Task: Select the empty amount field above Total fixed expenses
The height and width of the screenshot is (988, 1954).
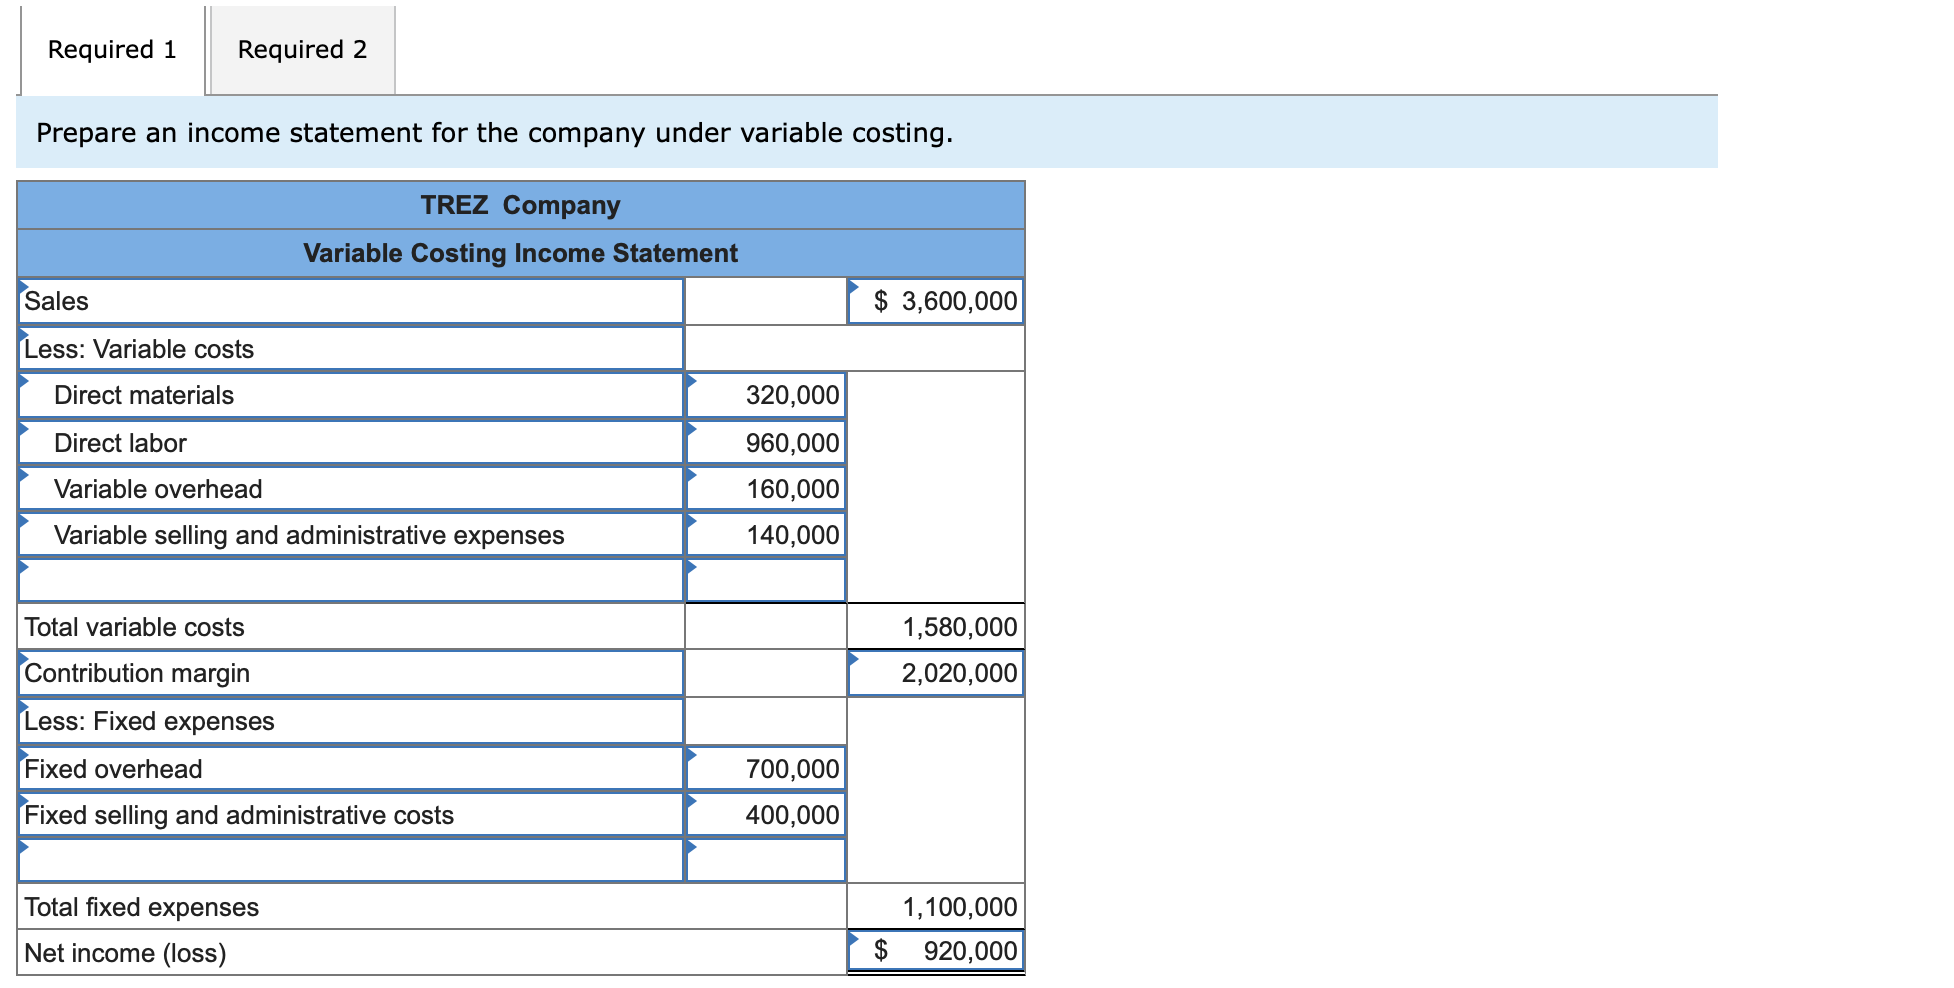Action: coord(766,860)
